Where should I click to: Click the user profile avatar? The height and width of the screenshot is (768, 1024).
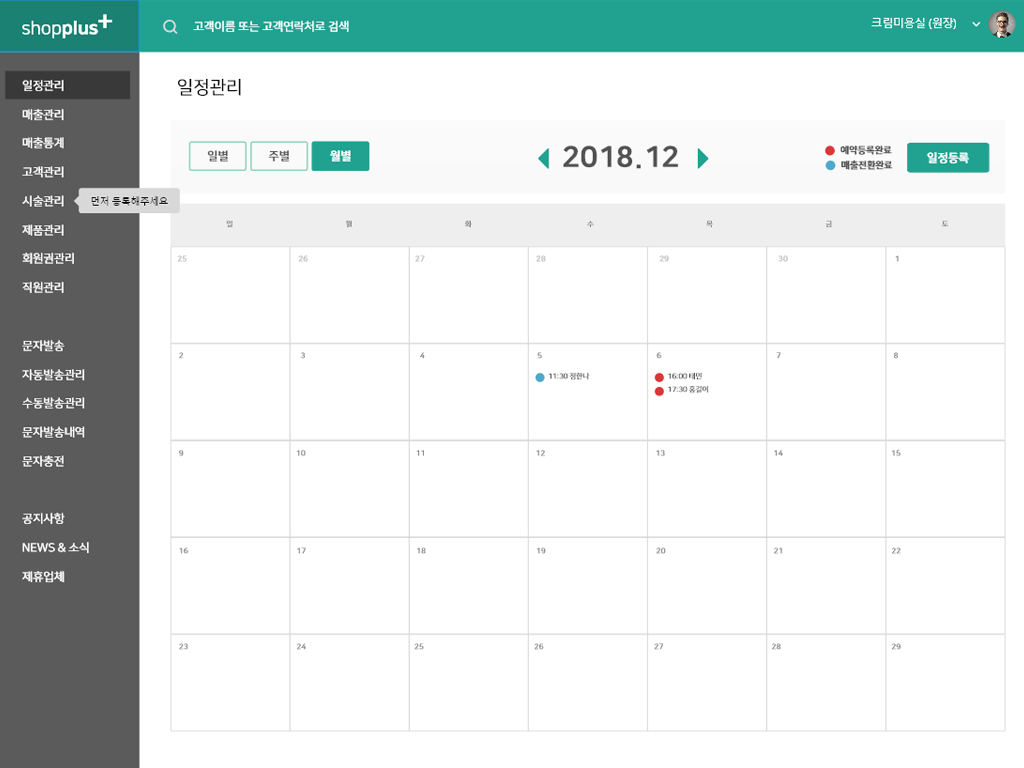click(1001, 25)
